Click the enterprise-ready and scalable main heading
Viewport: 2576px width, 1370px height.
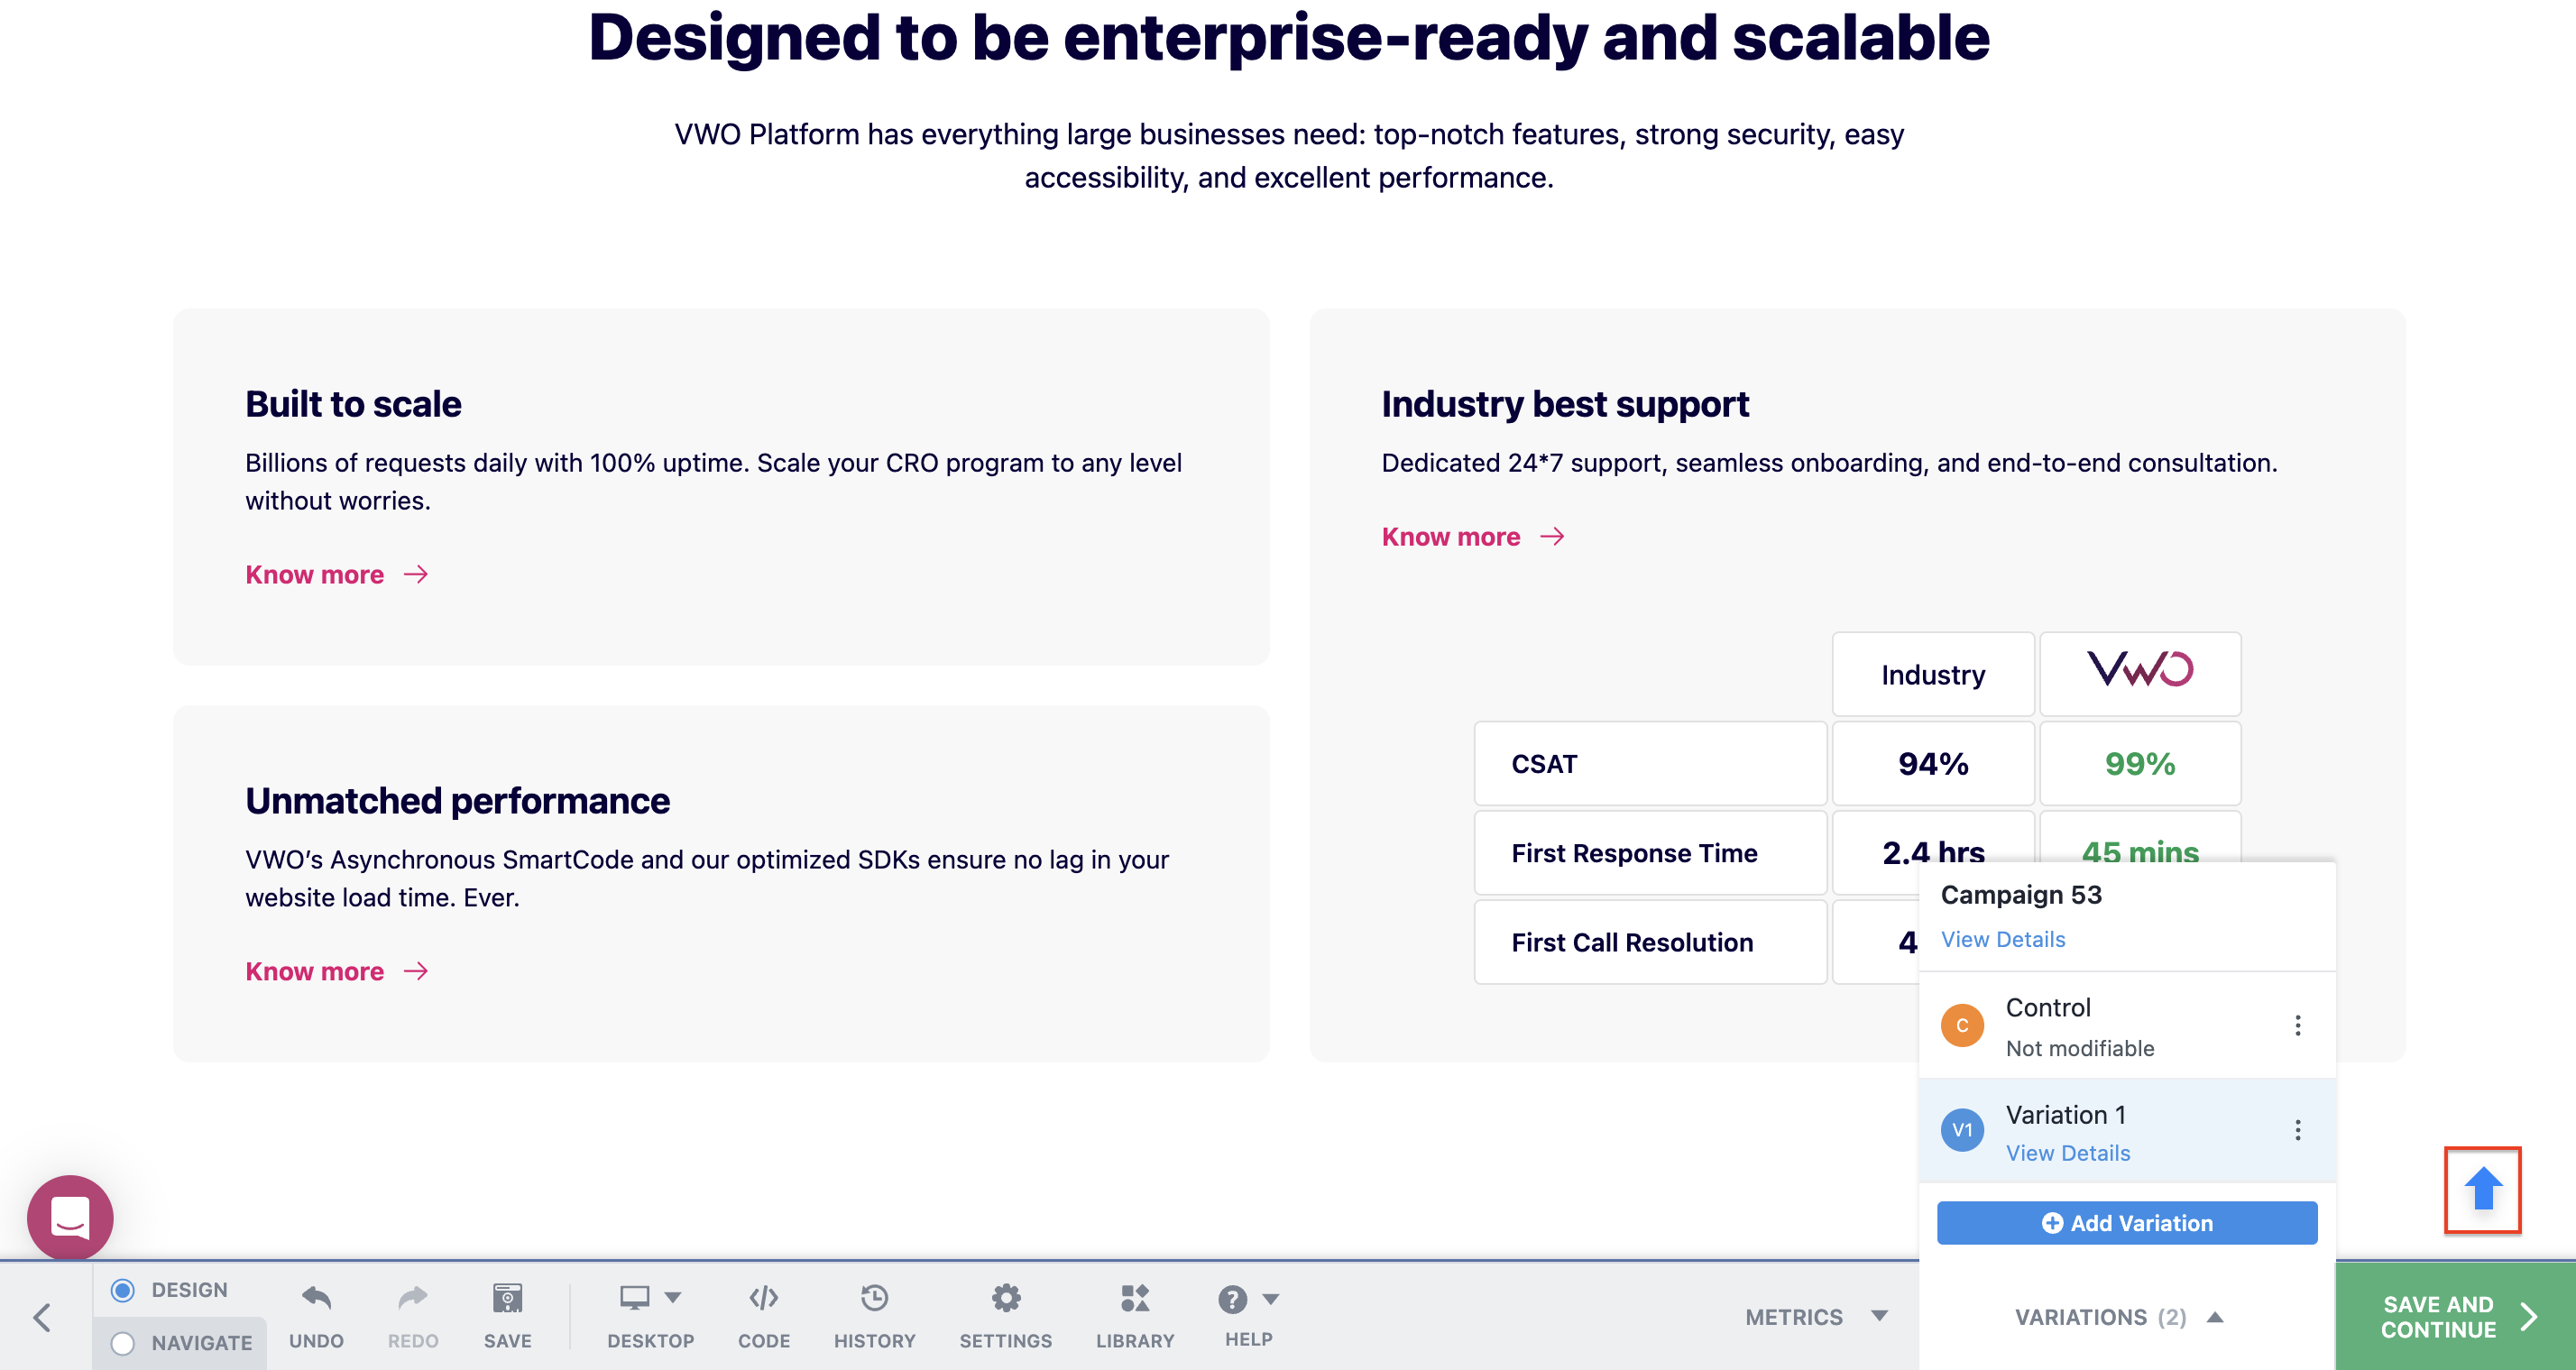click(1288, 38)
